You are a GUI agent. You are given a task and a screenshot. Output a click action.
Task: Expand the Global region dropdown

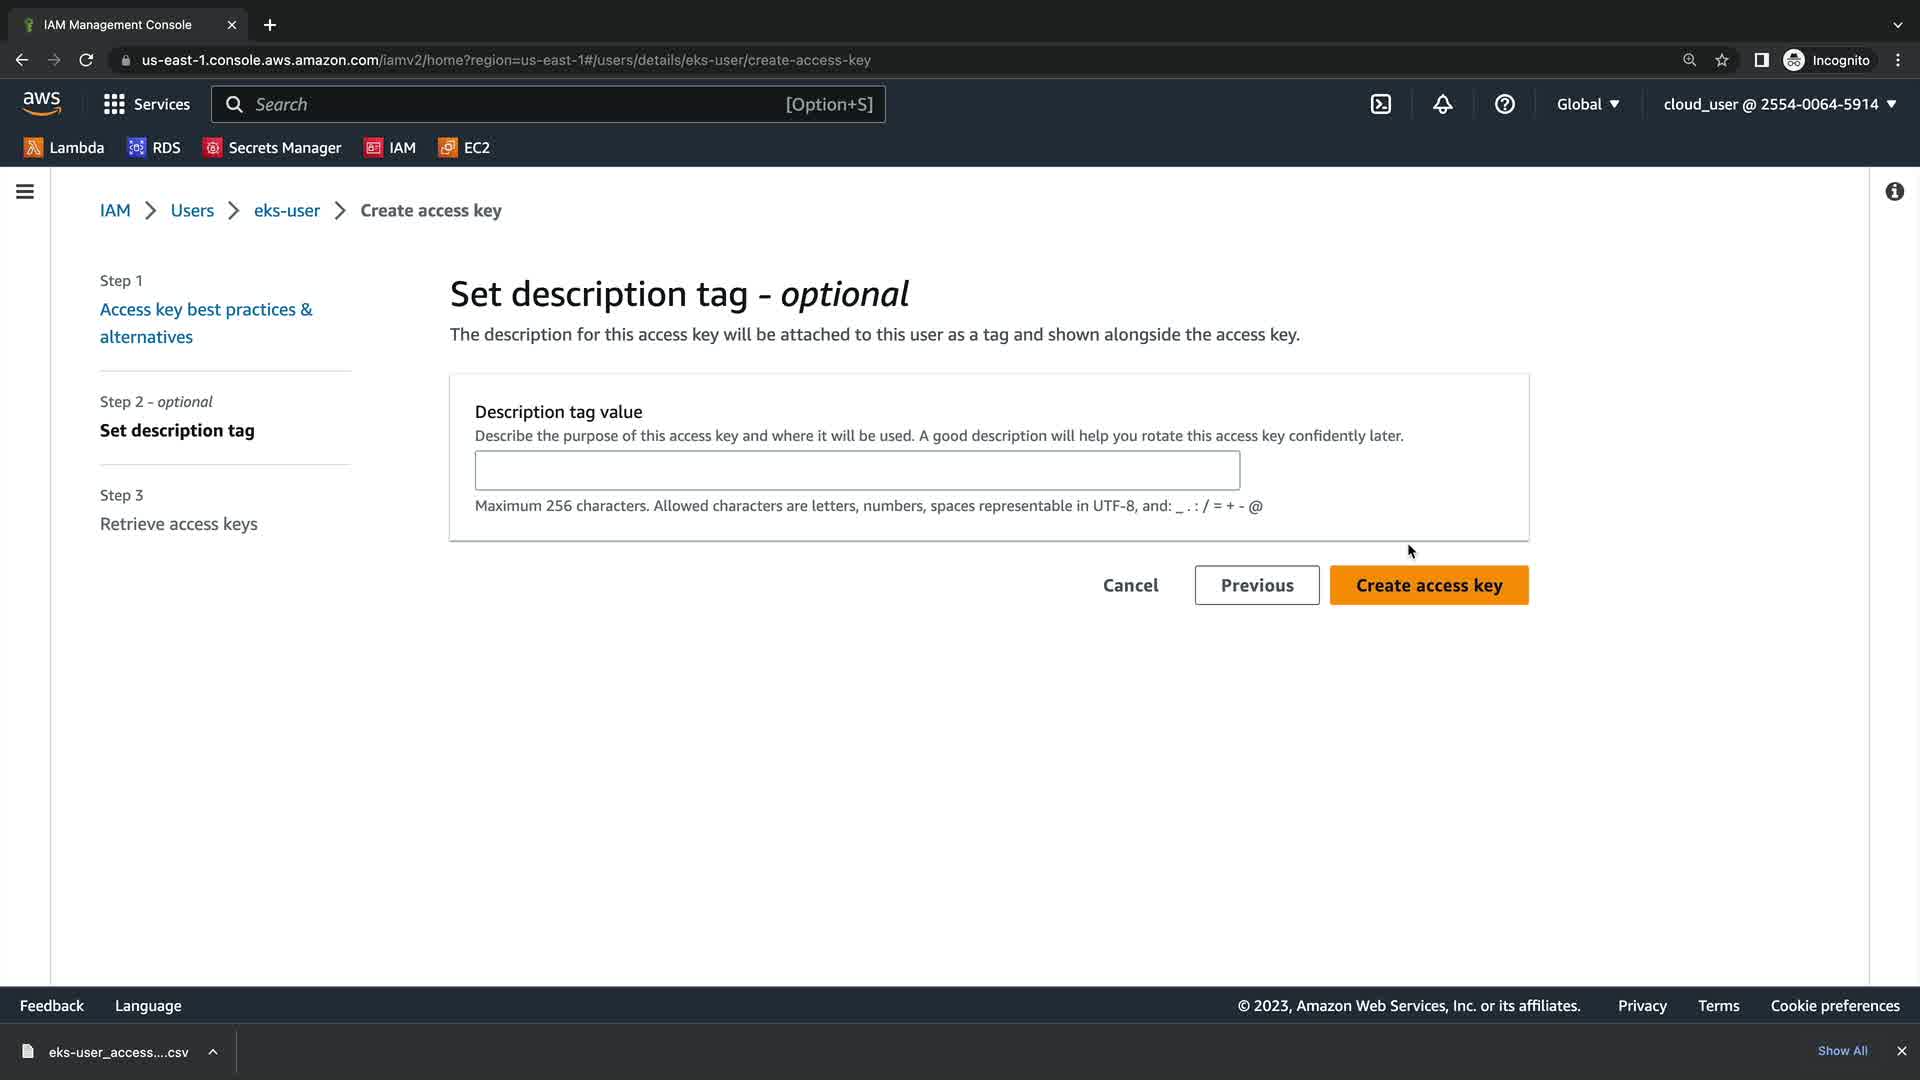[1587, 104]
